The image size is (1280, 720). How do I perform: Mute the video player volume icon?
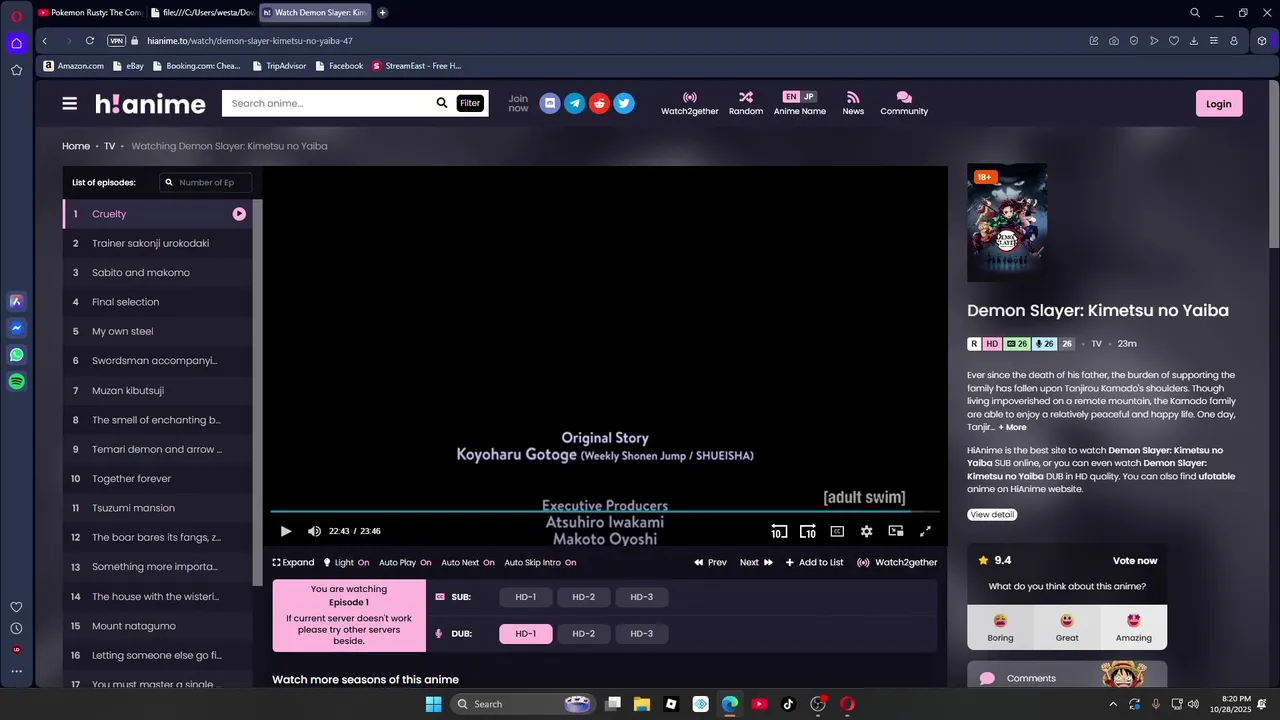tap(314, 531)
